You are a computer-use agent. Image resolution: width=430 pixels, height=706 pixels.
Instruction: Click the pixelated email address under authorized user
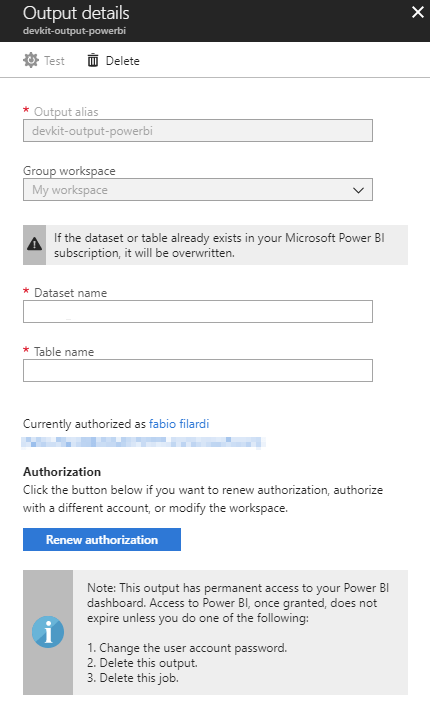pyautogui.click(x=143, y=443)
